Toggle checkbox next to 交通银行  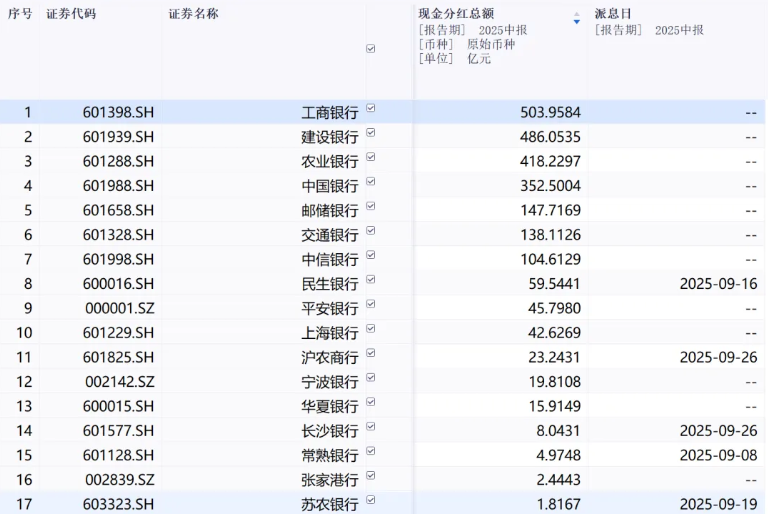point(371,231)
